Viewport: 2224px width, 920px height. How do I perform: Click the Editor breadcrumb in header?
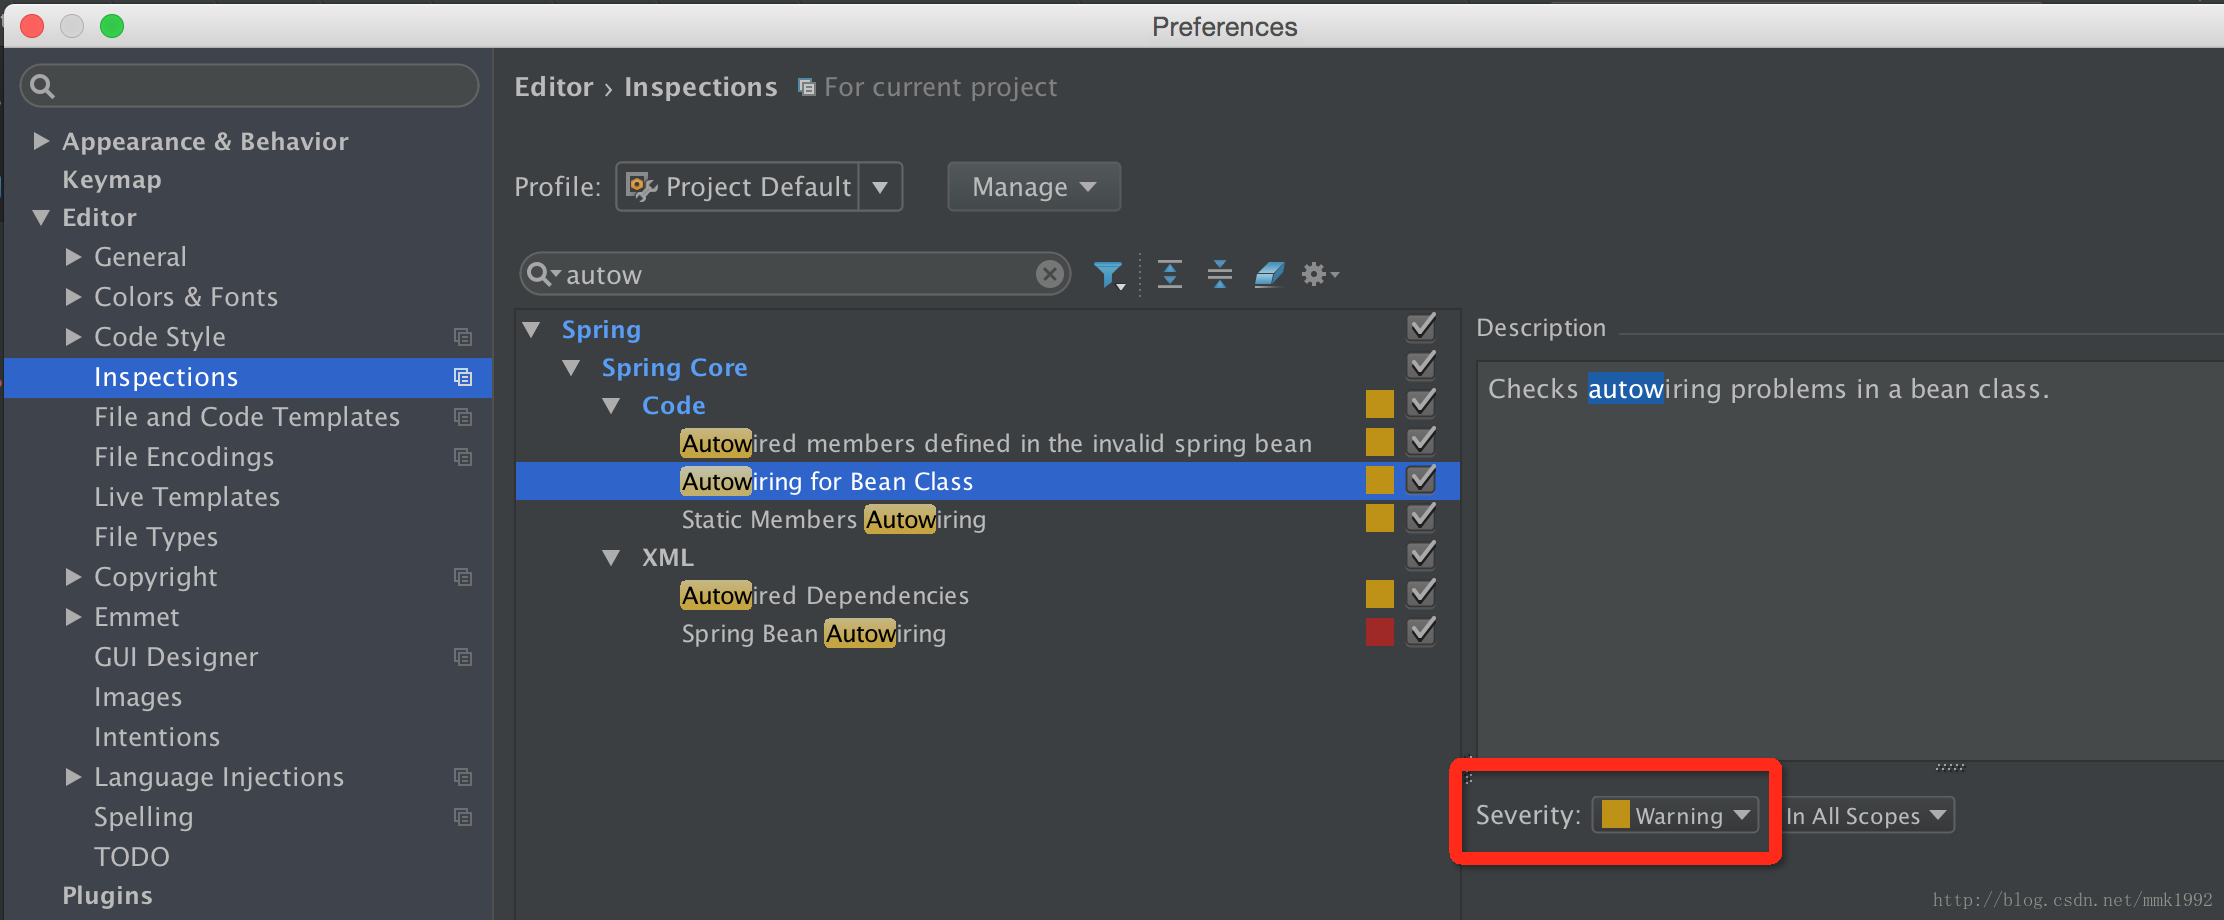coord(554,87)
